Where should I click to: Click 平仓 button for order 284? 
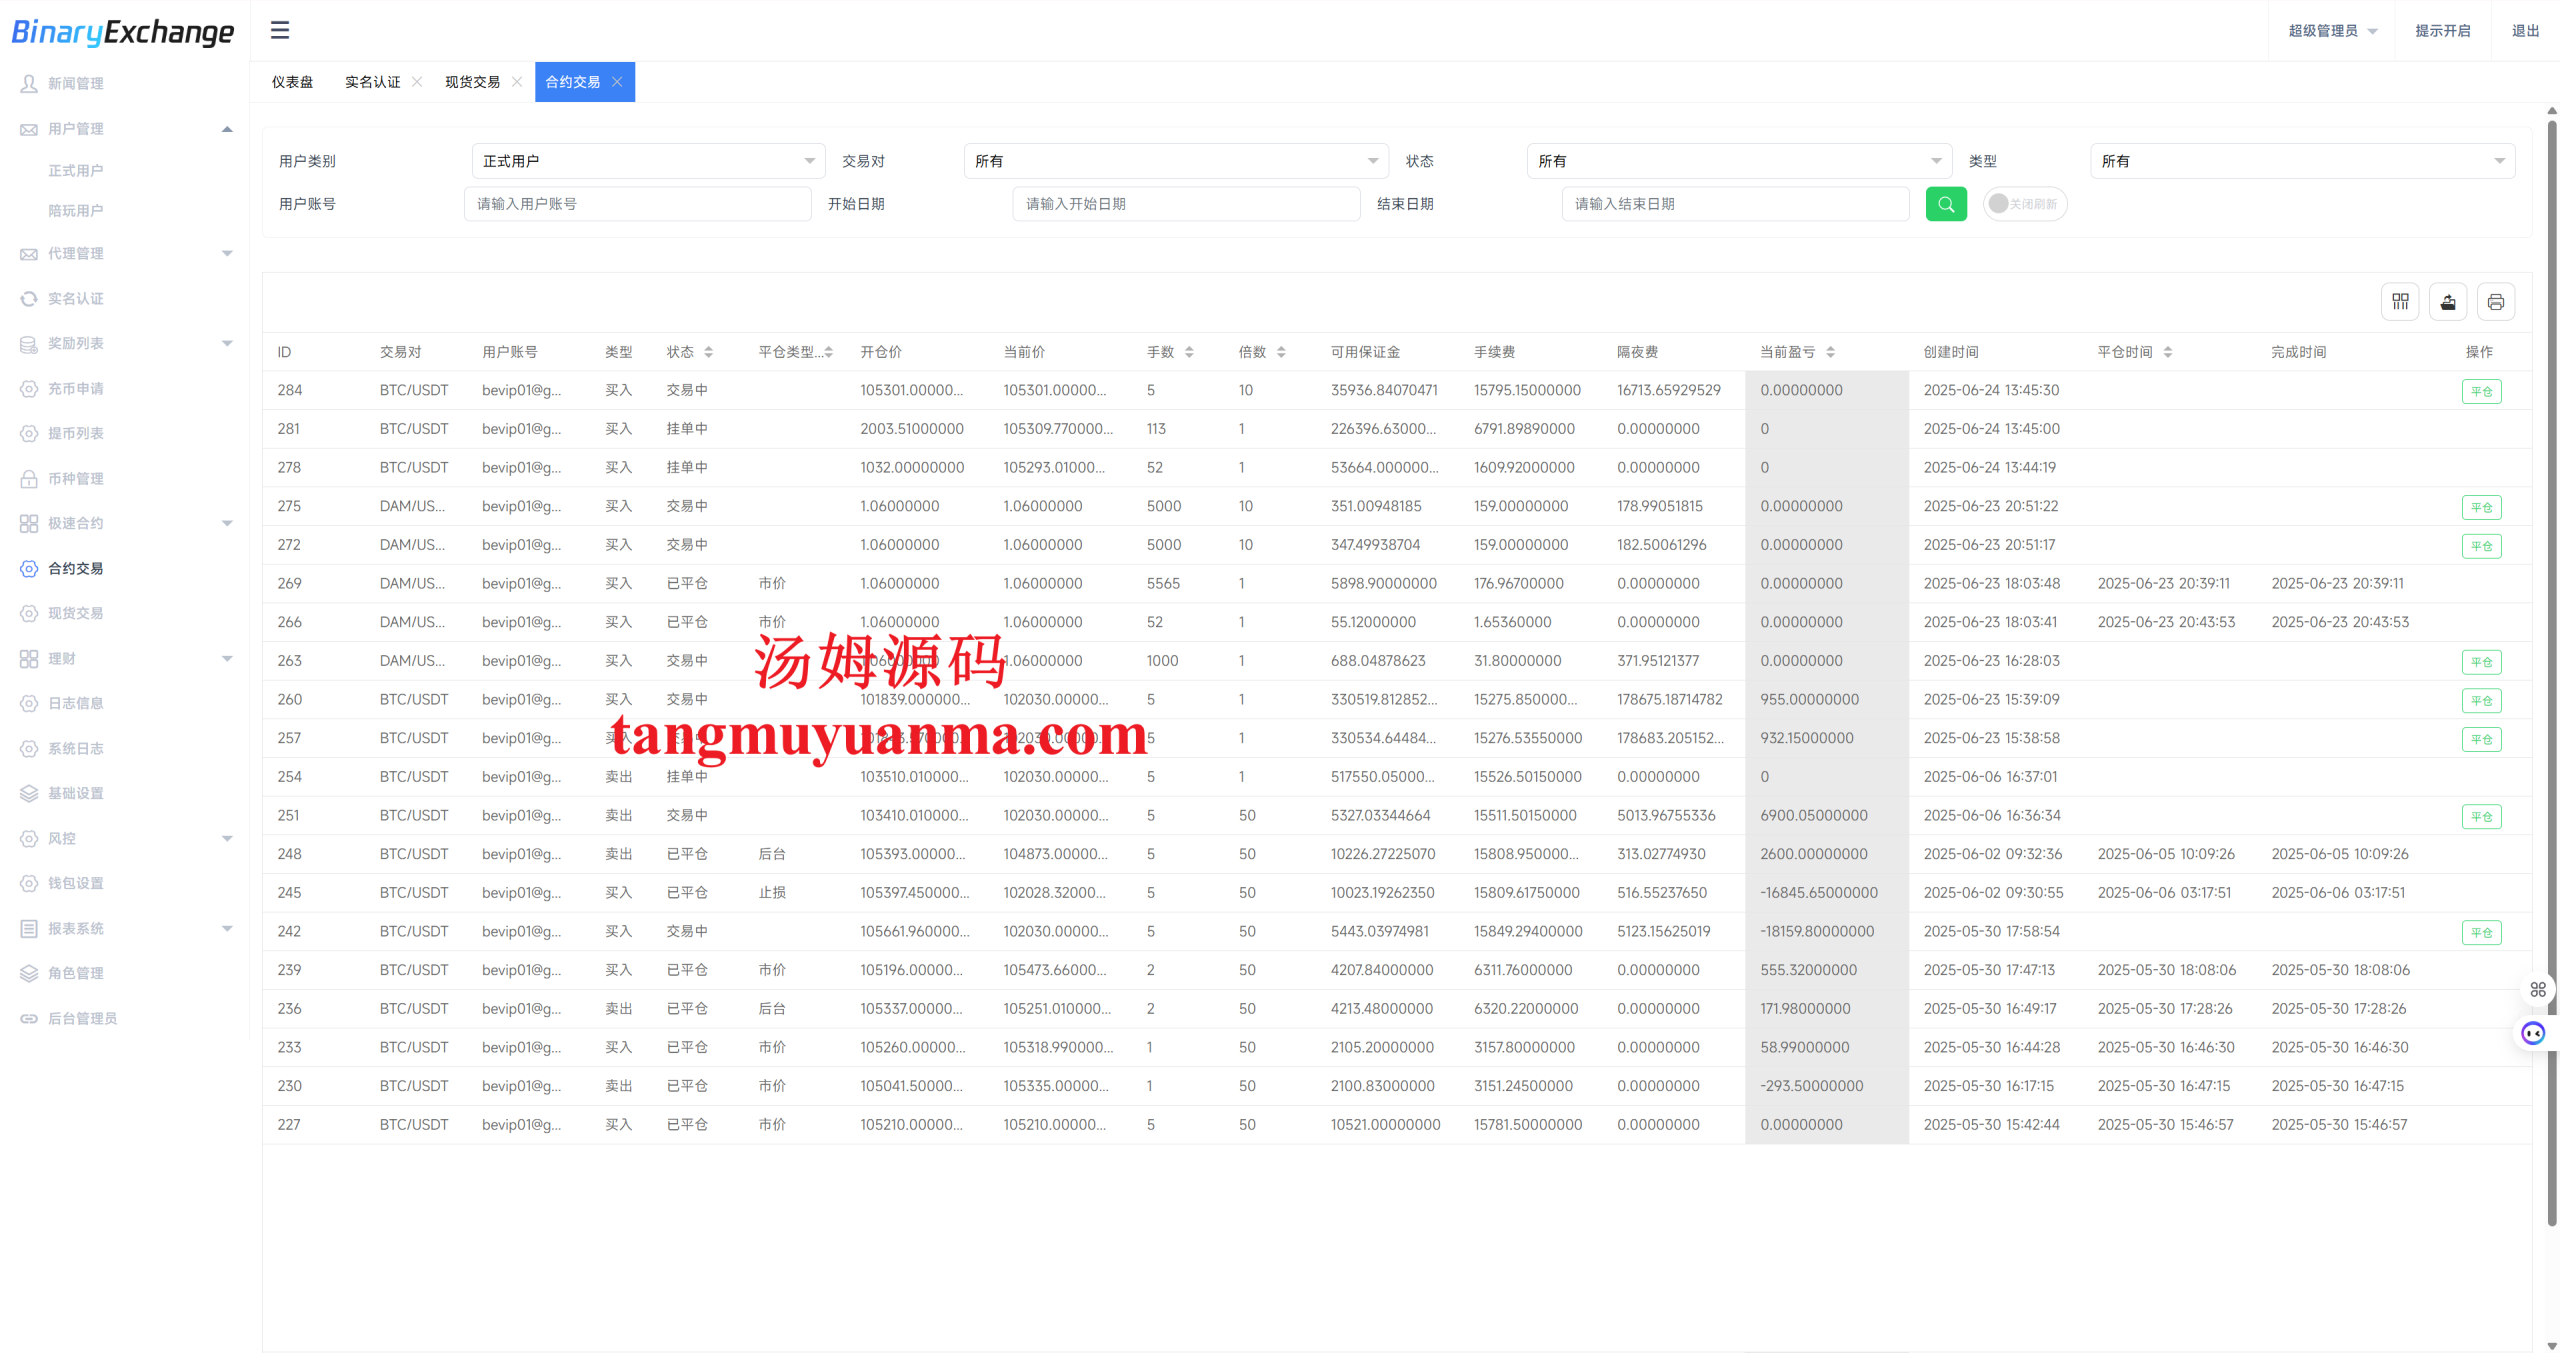(2481, 391)
